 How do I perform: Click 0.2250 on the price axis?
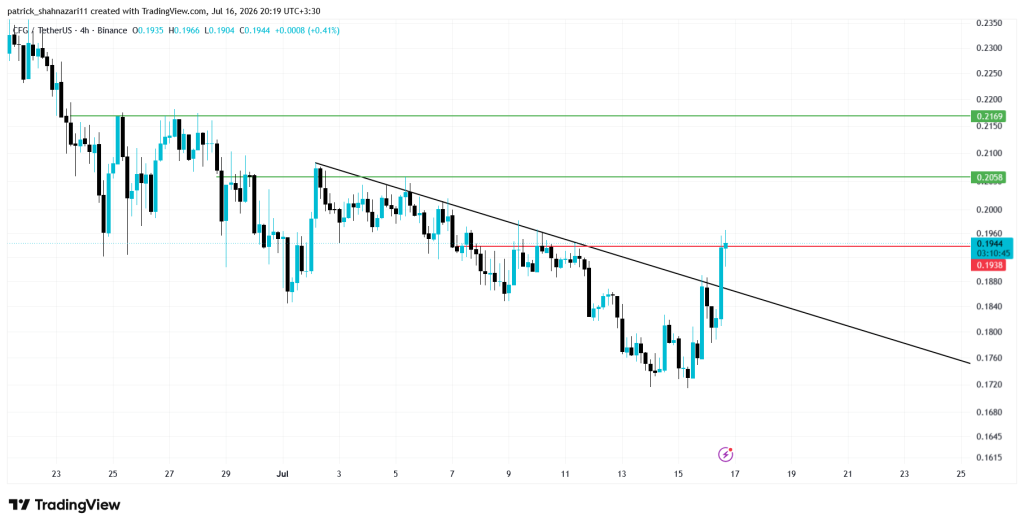click(x=989, y=74)
